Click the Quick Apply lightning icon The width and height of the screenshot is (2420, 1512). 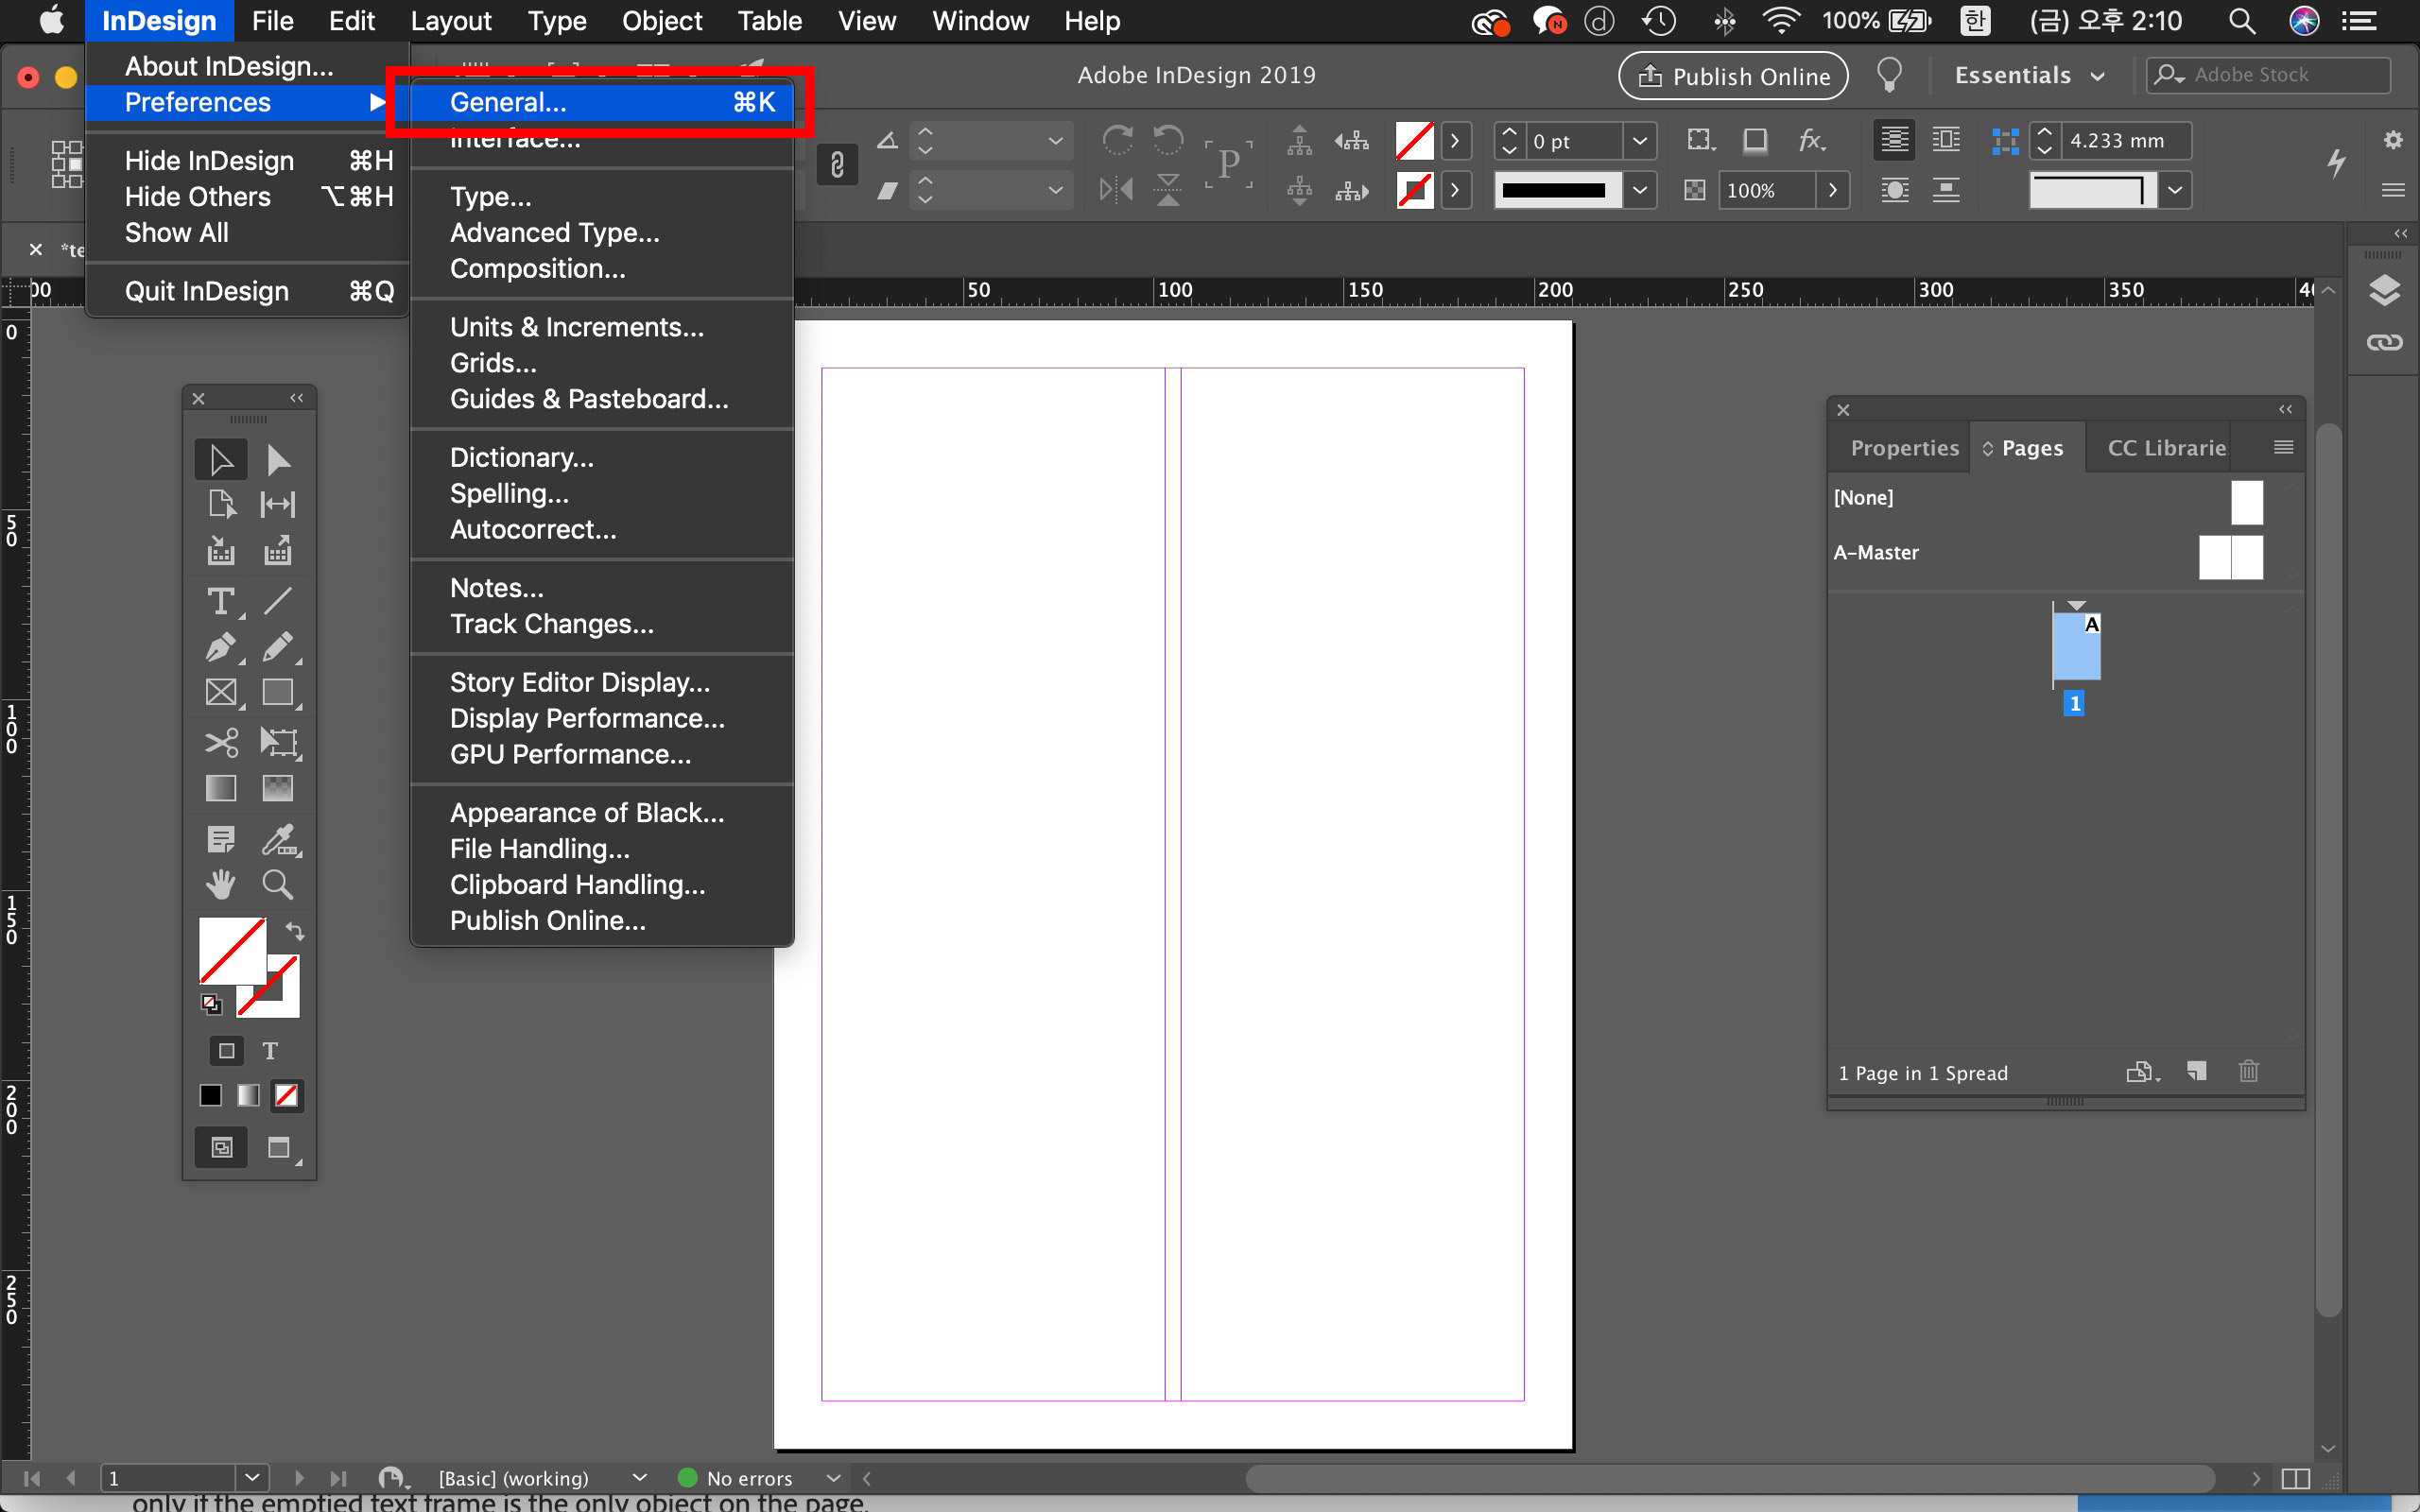2335,163
